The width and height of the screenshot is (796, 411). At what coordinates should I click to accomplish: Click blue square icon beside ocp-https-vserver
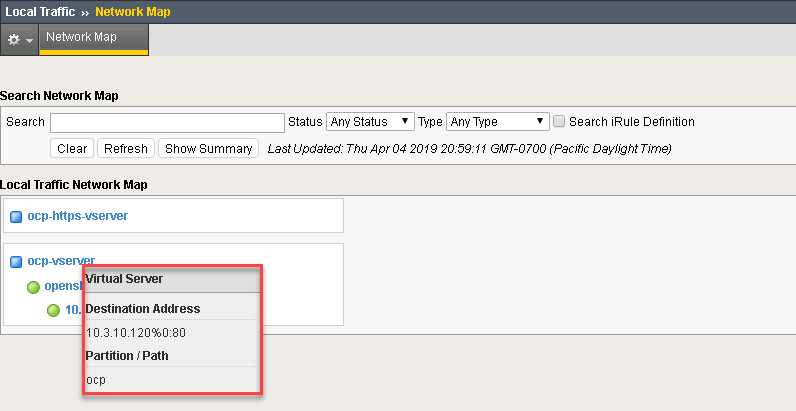pyautogui.click(x=16, y=217)
